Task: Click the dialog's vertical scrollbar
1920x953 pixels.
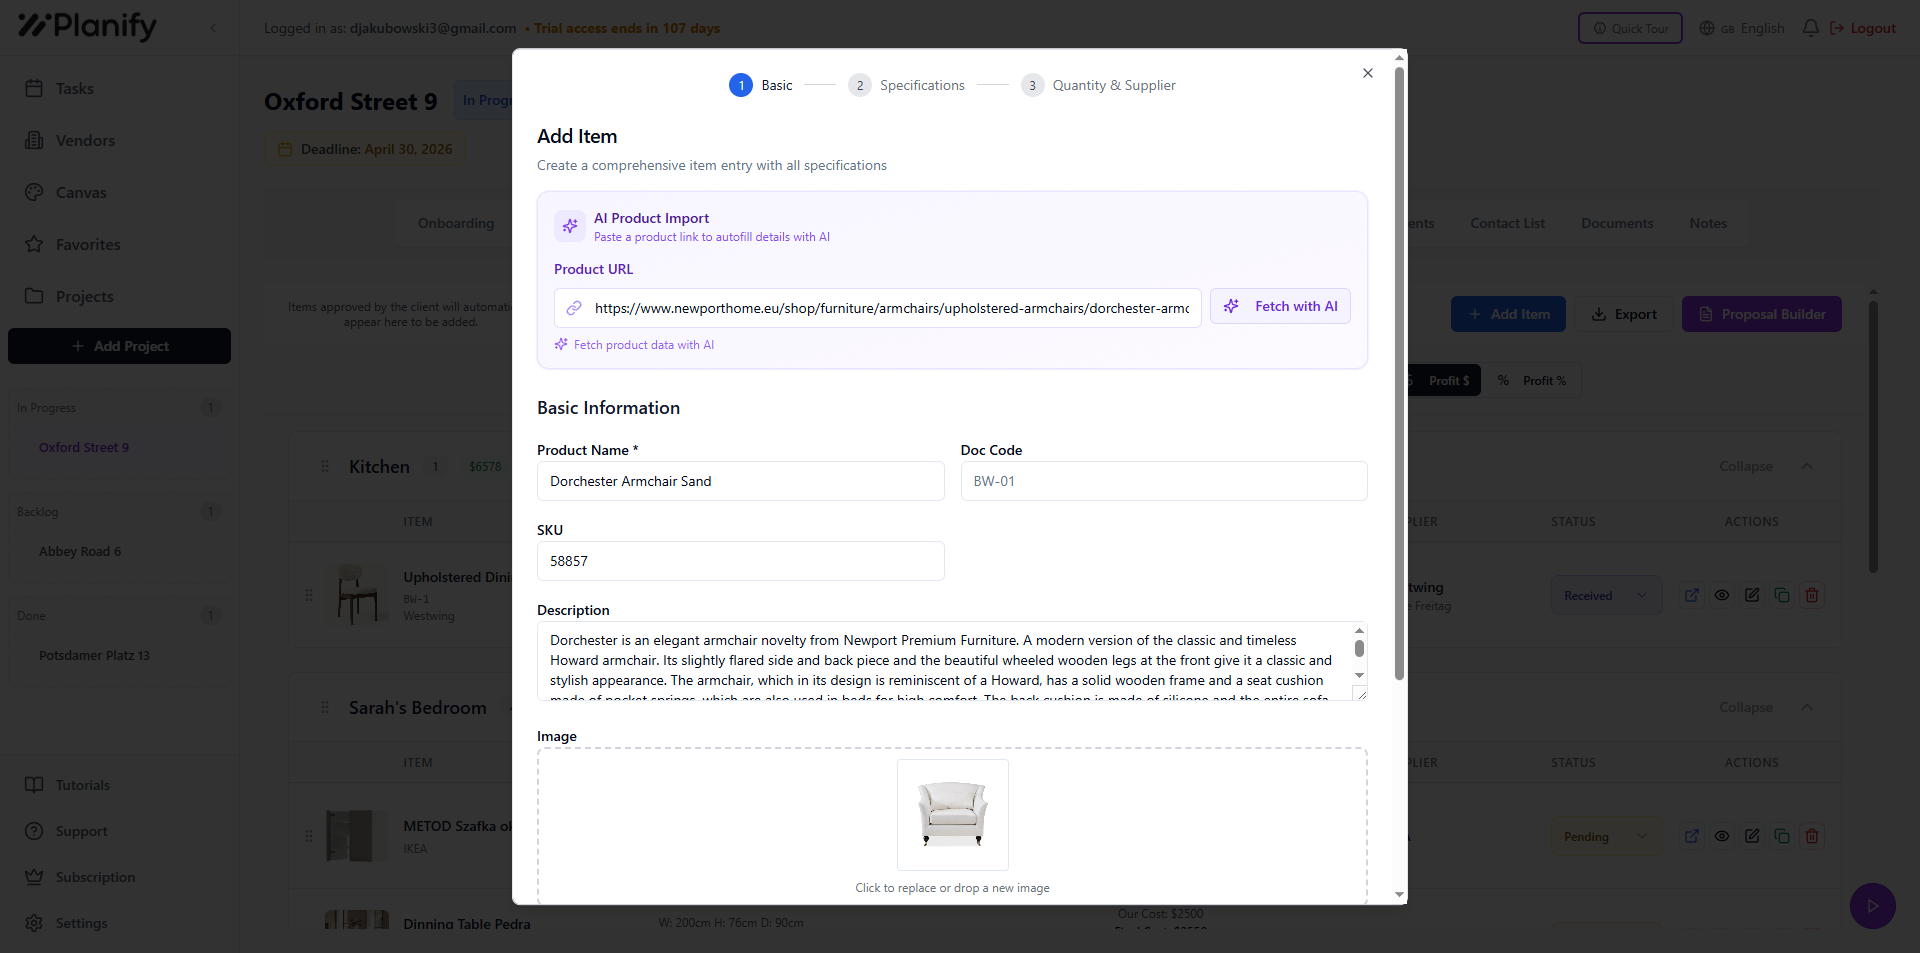Action: pyautogui.click(x=1399, y=375)
